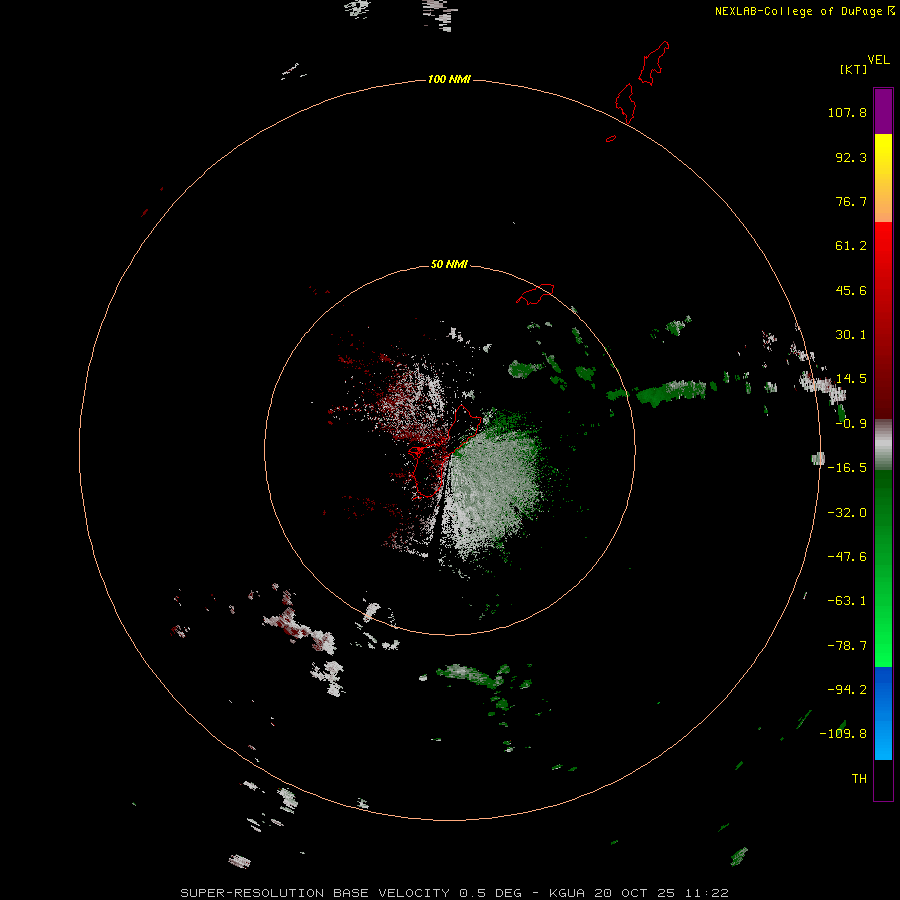Image resolution: width=900 pixels, height=900 pixels.
Task: Click the 76.7 velocity scale value
Action: pyautogui.click(x=851, y=201)
